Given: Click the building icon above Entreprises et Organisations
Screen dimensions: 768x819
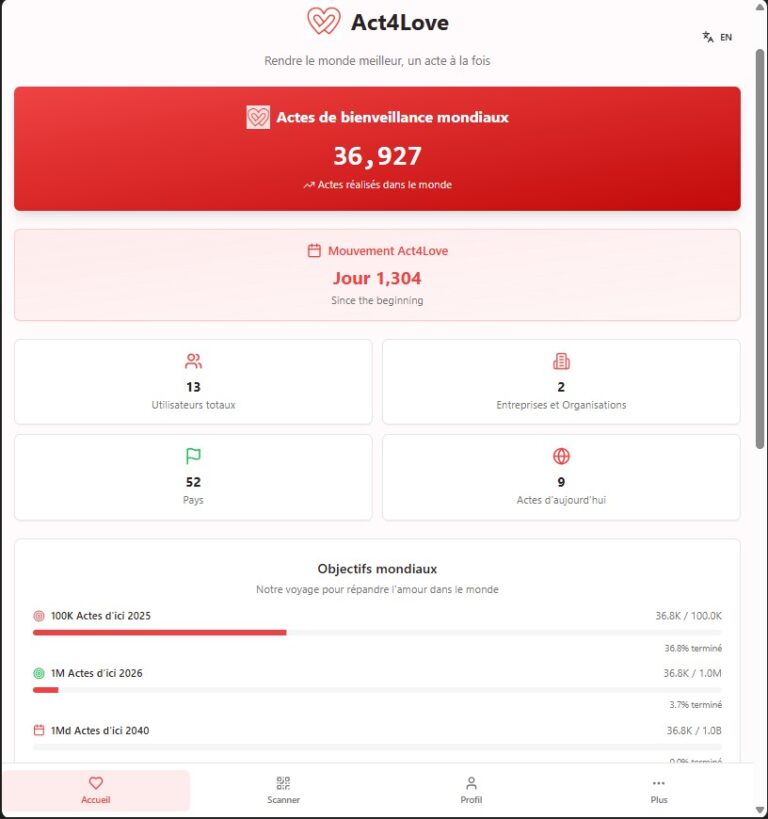Looking at the screenshot, I should 561,361.
